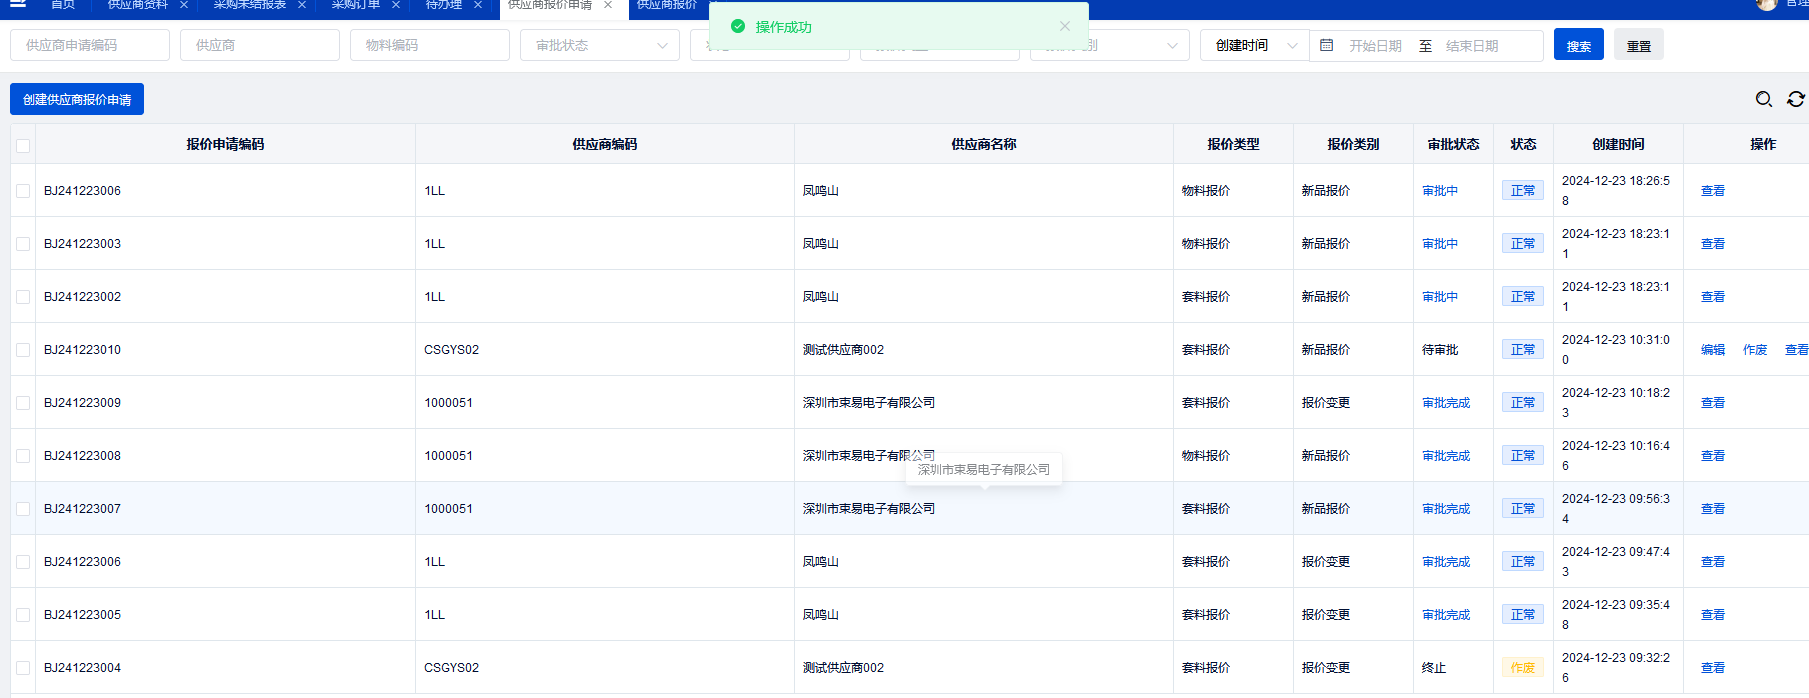Close the 操作成功 notification
This screenshot has height=698, width=1809.
point(1064,26)
